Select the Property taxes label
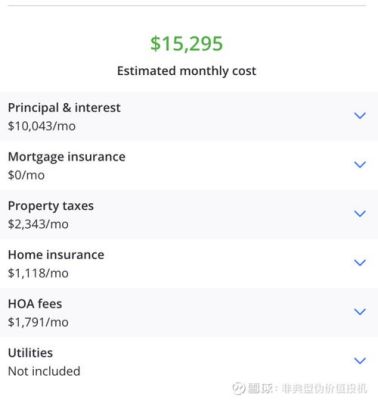The height and width of the screenshot is (400, 378). tap(51, 206)
